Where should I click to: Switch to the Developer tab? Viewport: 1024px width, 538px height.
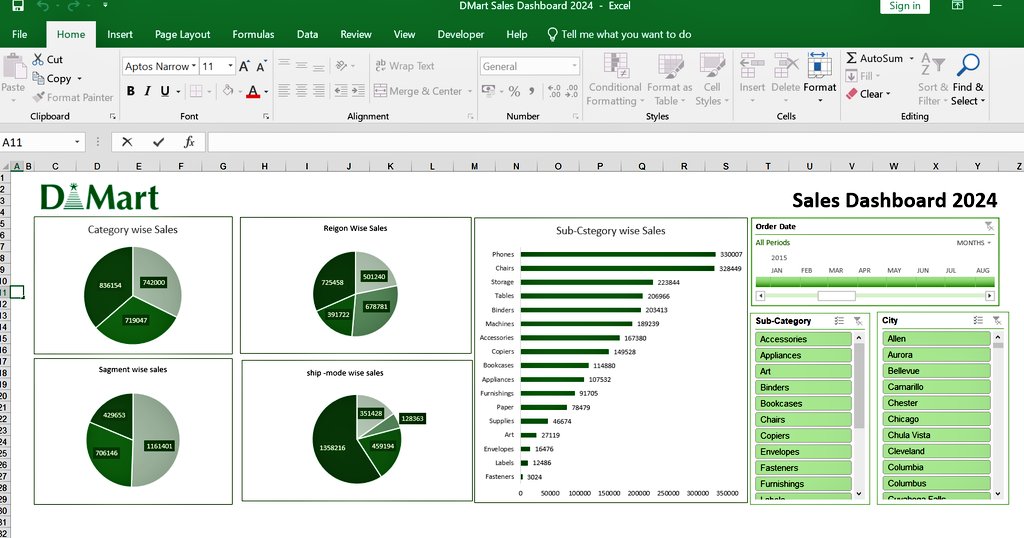pyautogui.click(x=460, y=35)
